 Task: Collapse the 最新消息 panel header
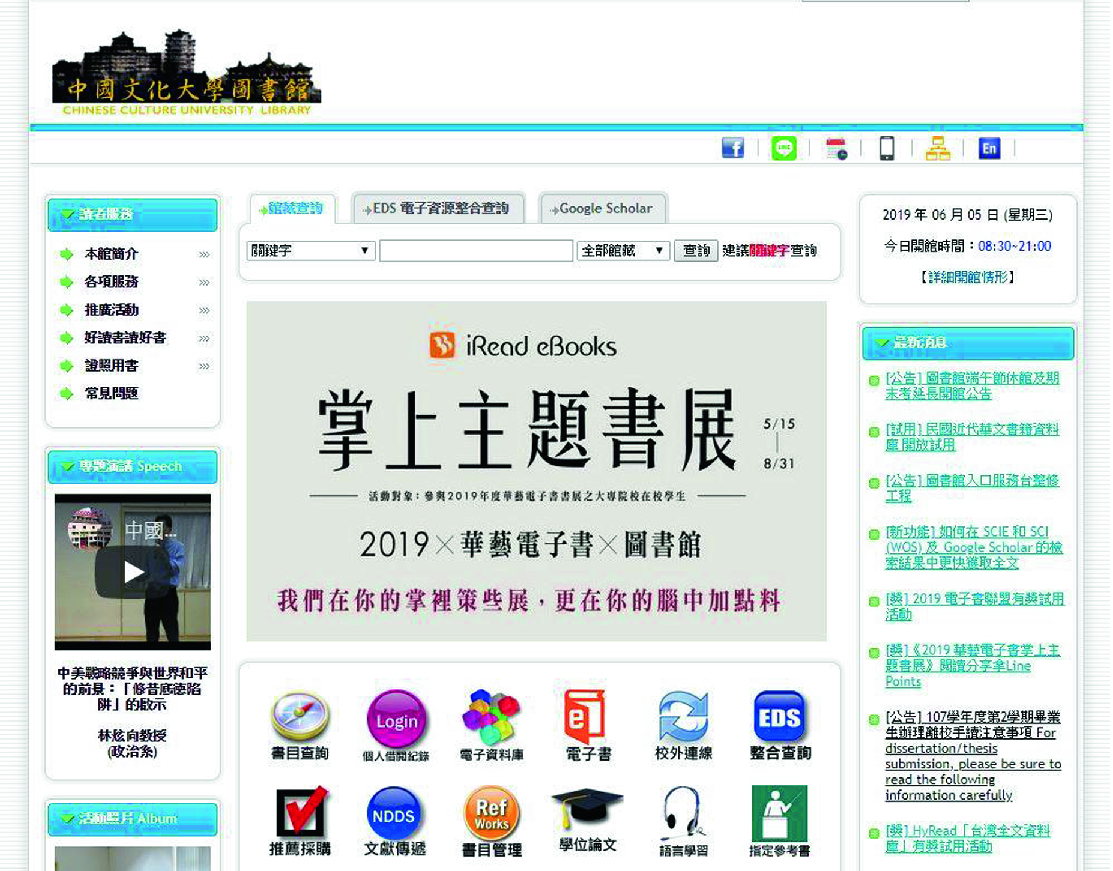tap(967, 343)
